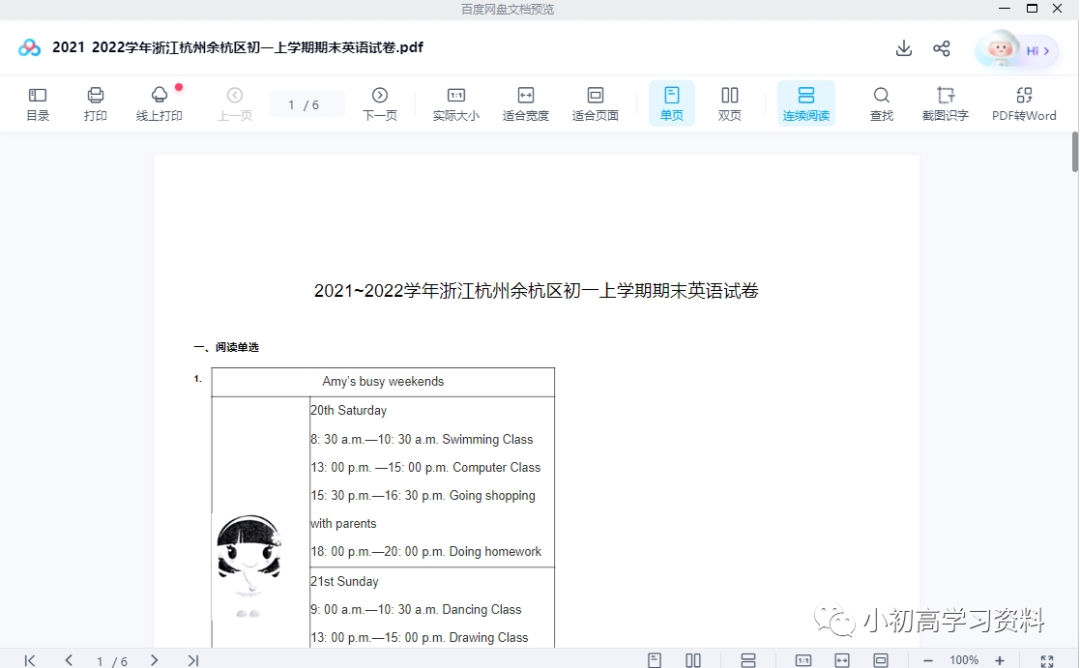Click the Drawing Class schedule line
Viewport: 1080px width, 668px height.
(419, 638)
